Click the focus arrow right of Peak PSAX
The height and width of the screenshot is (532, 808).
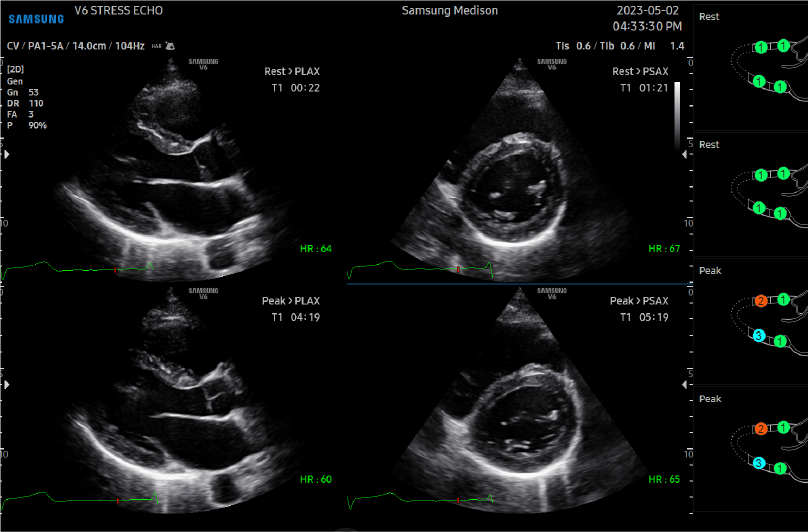click(684, 385)
